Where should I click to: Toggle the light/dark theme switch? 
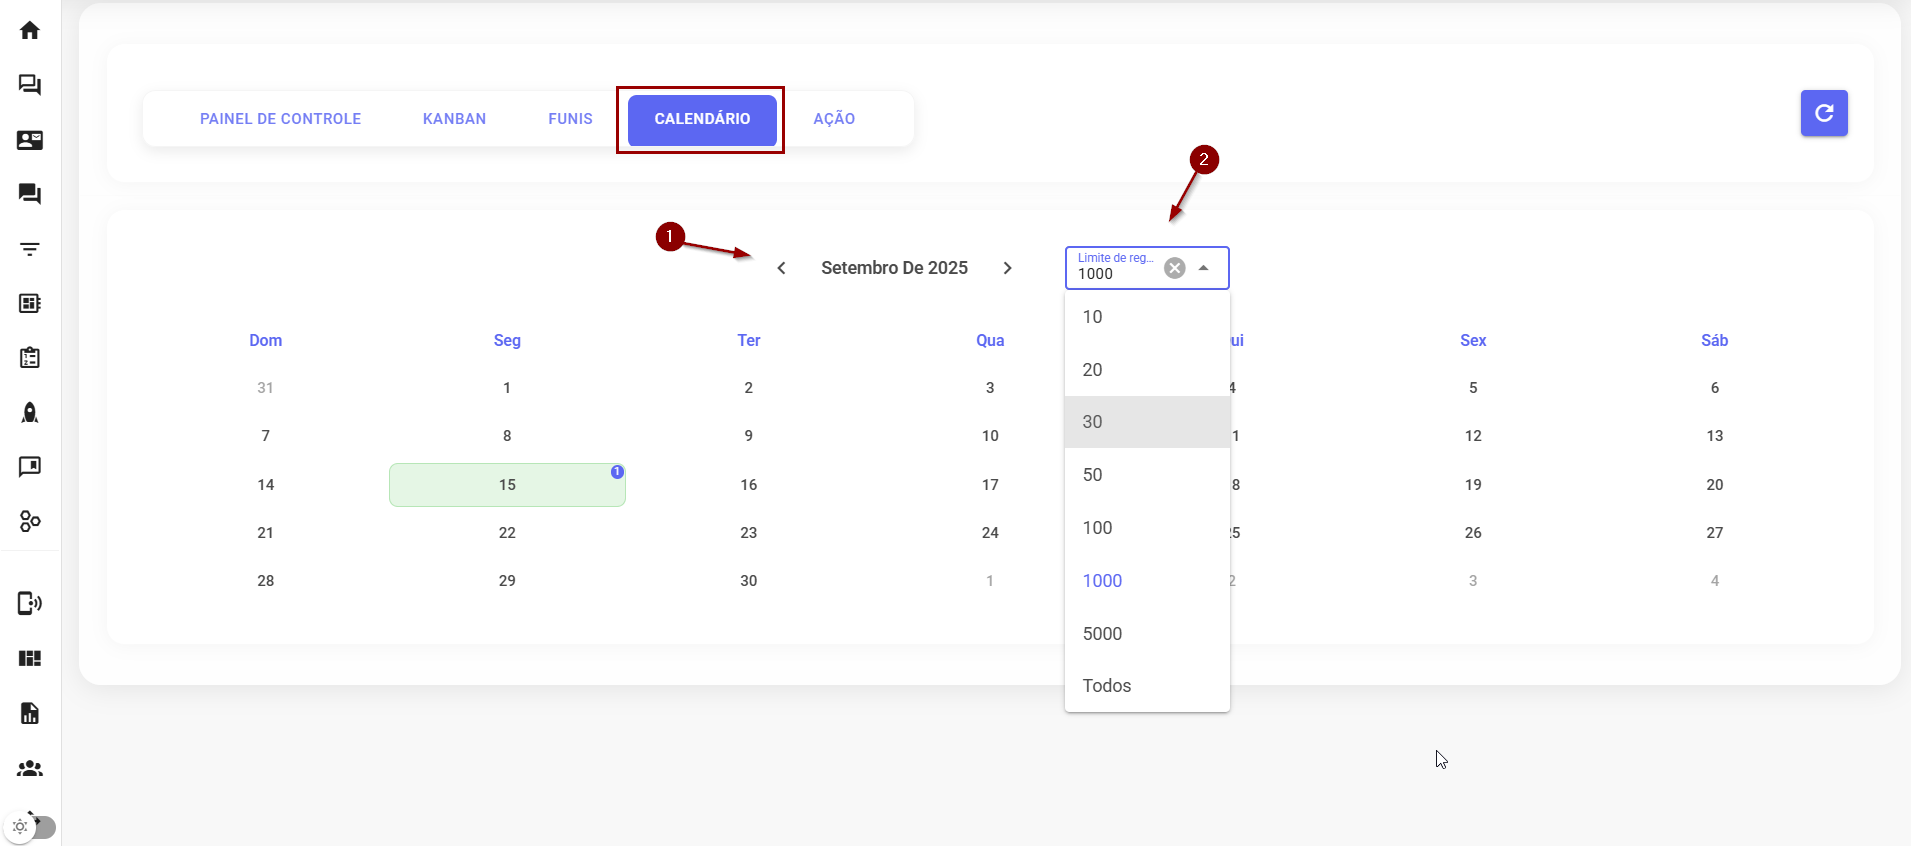[x=31, y=827]
